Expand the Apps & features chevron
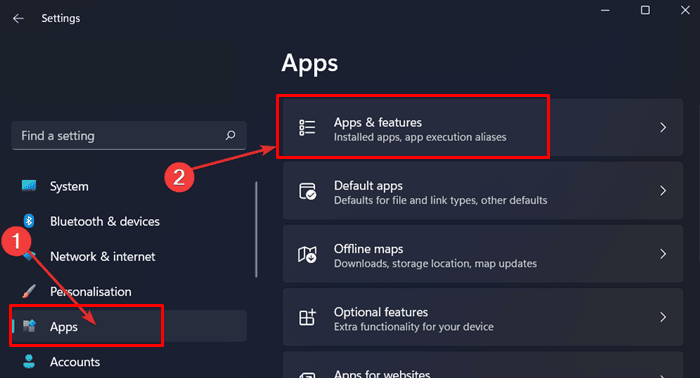This screenshot has height=378, width=700. point(663,128)
